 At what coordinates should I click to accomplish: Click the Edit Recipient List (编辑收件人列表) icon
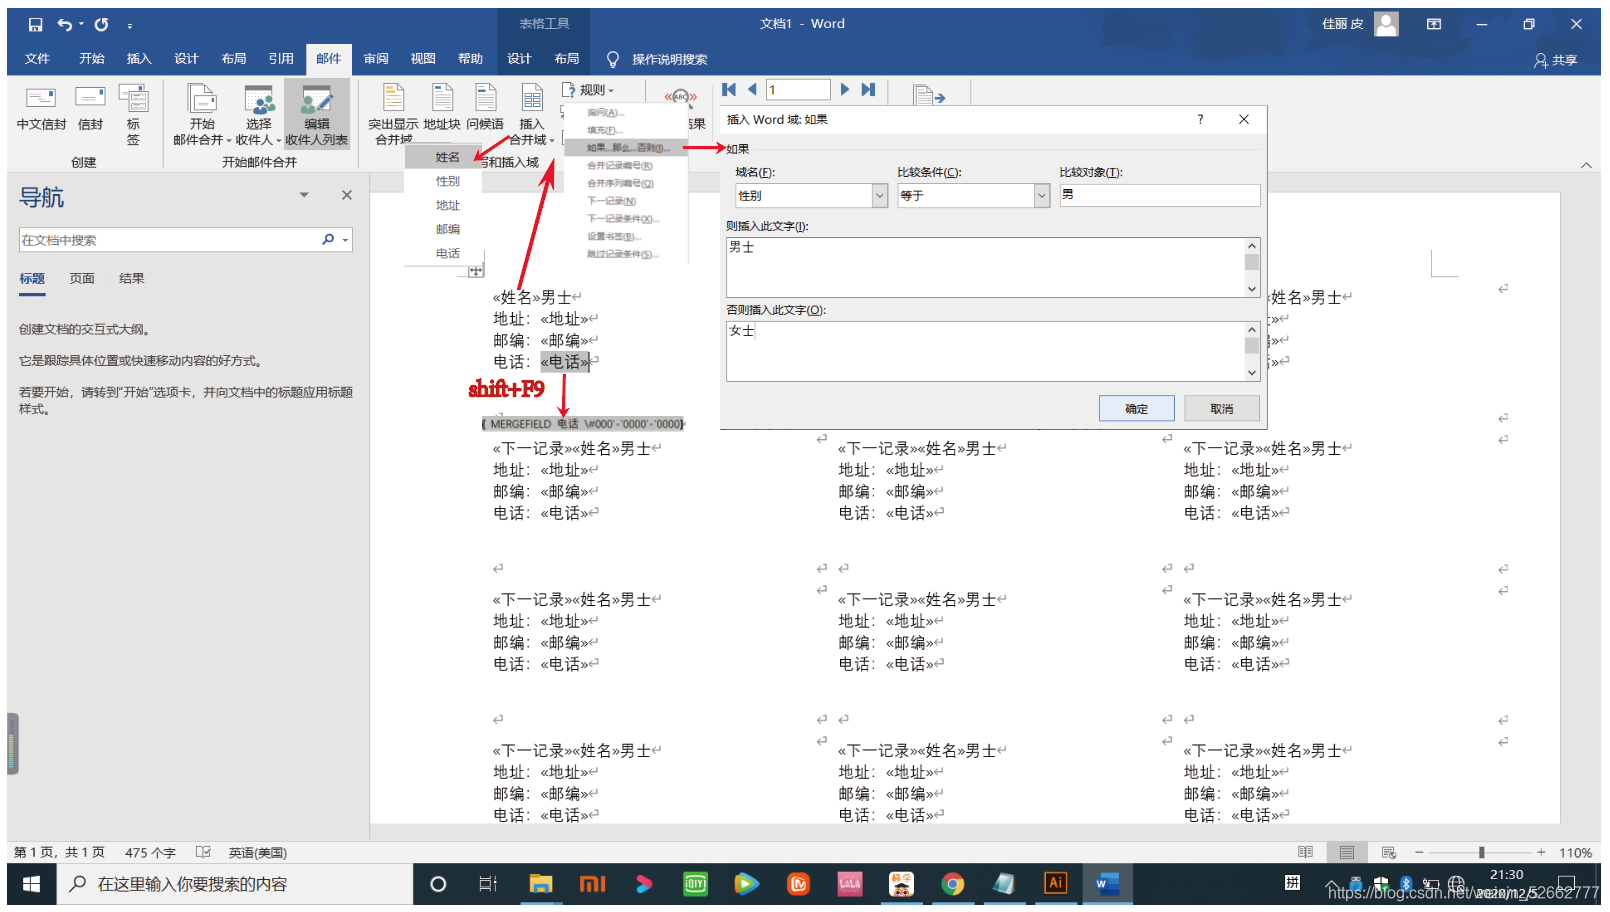pyautogui.click(x=317, y=114)
